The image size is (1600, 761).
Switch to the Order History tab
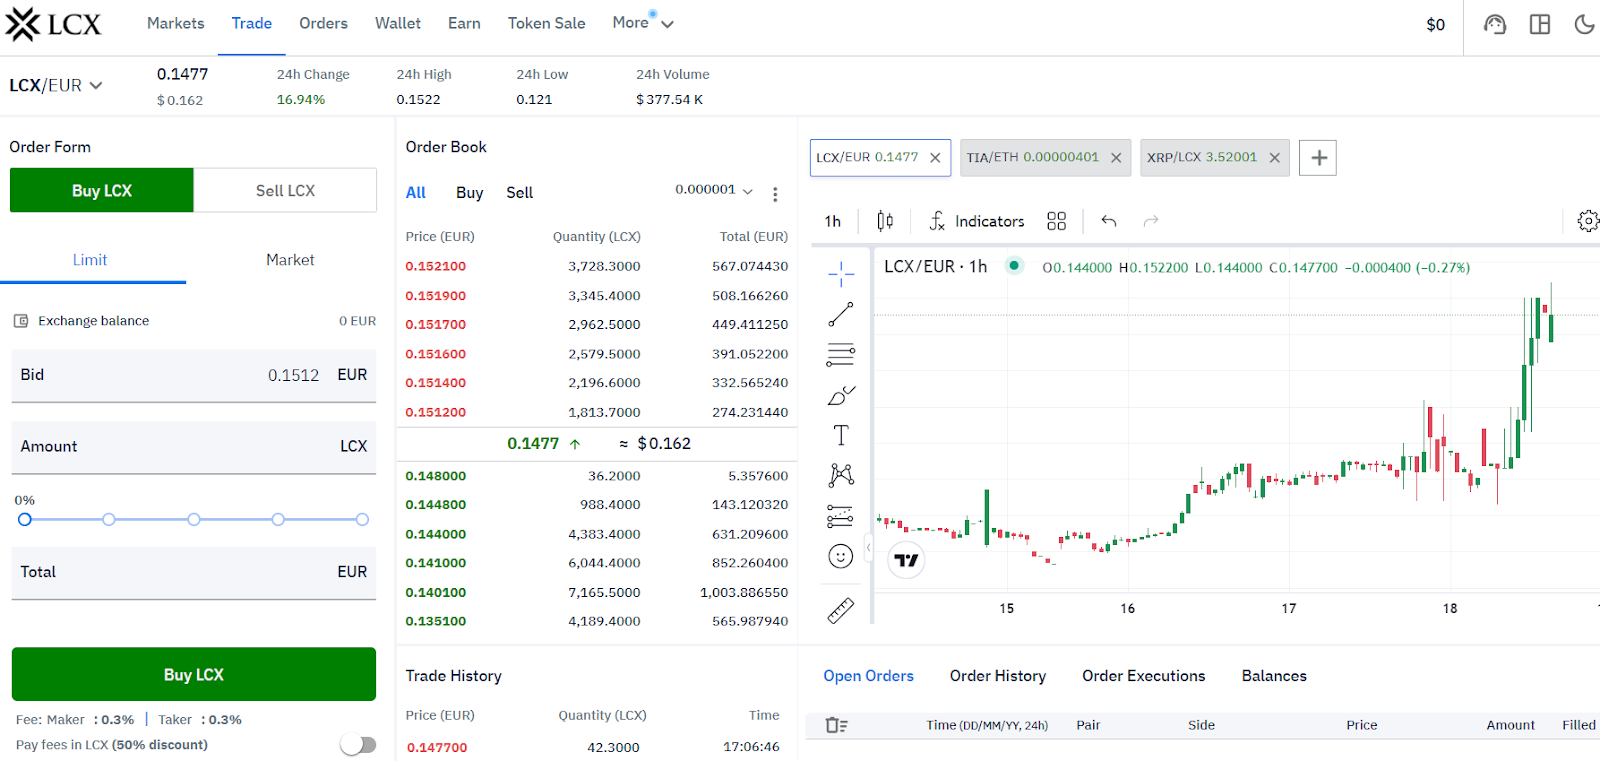coord(998,676)
